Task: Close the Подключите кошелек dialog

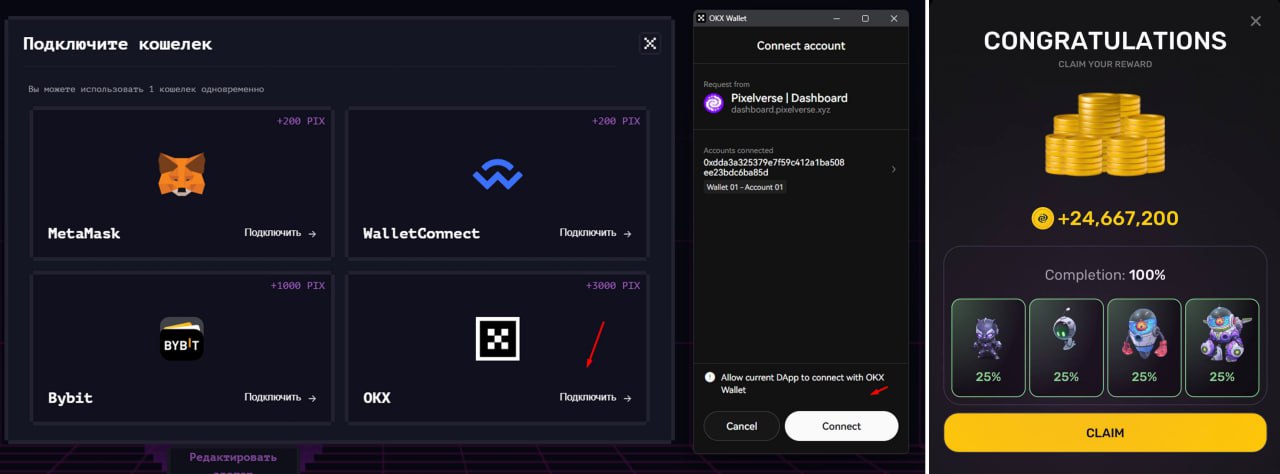Action: click(x=650, y=43)
